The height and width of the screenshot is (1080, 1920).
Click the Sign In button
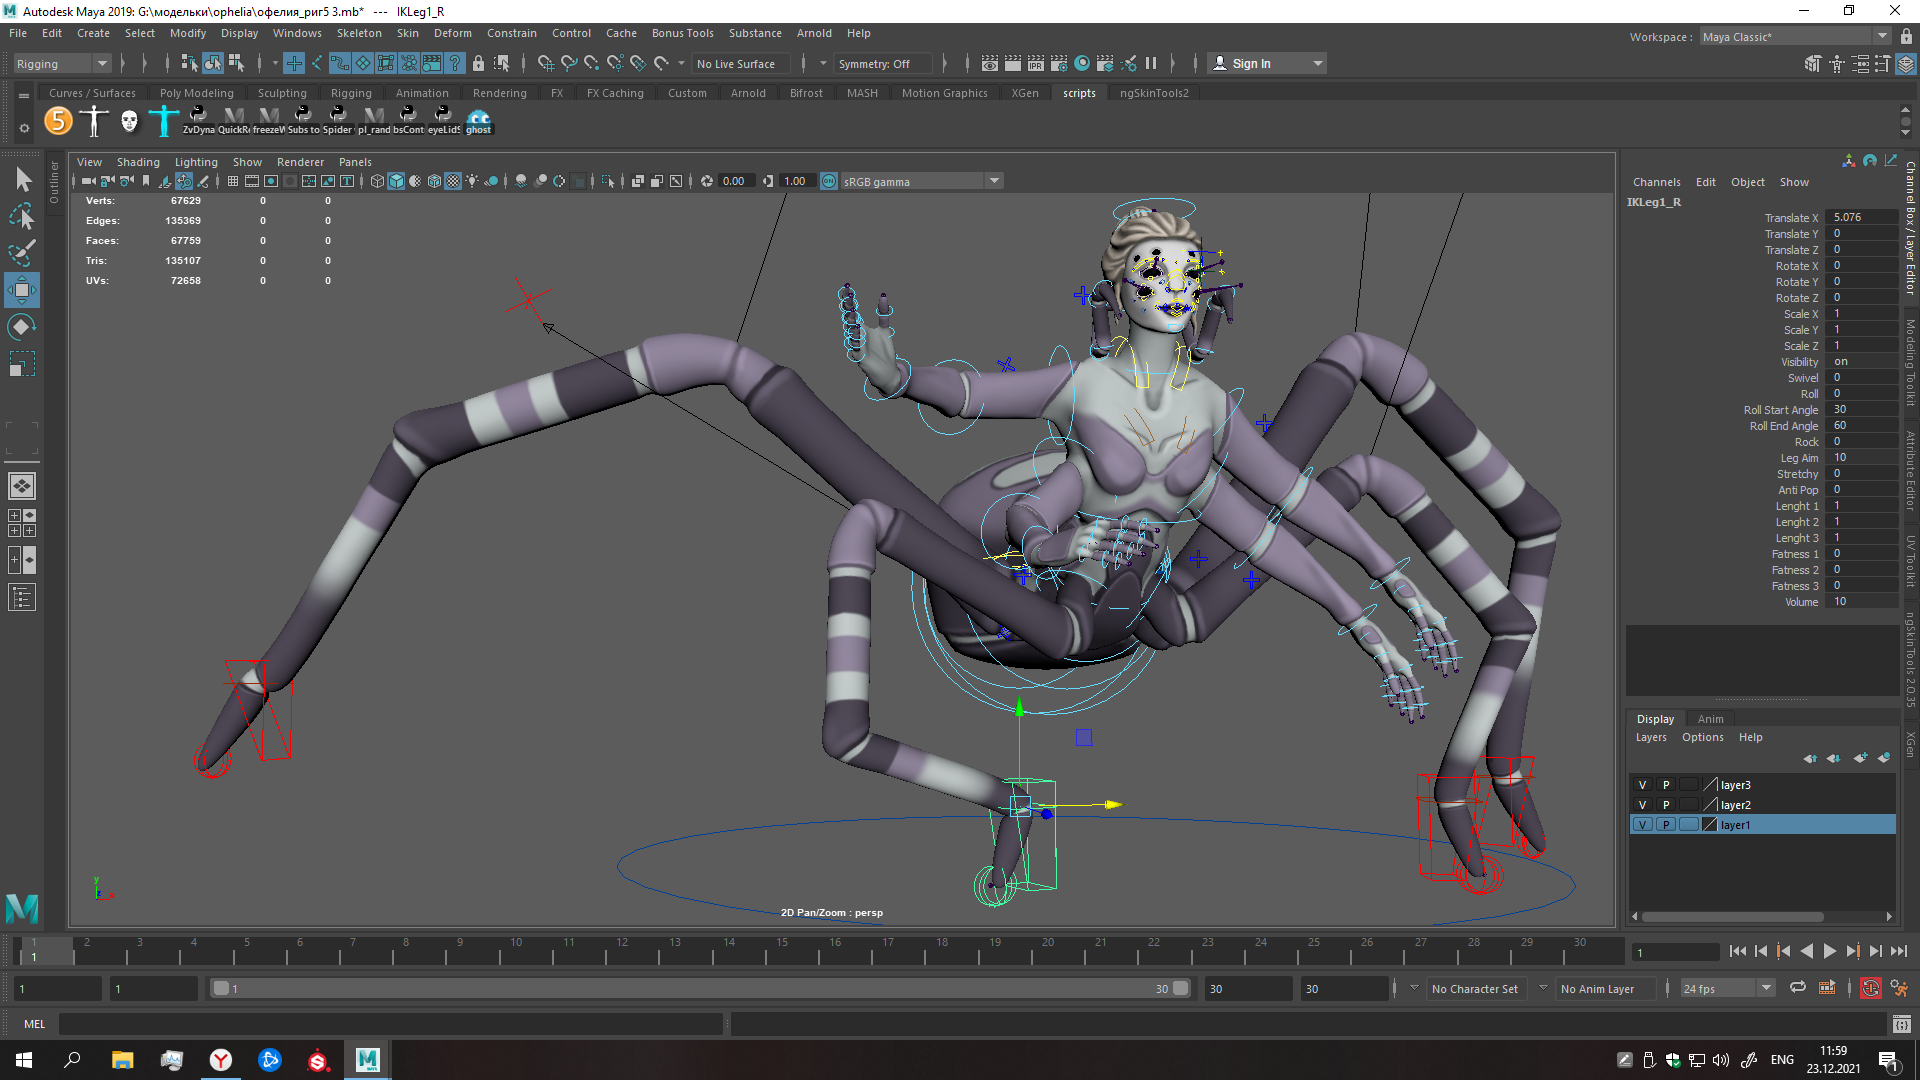pyautogui.click(x=1251, y=64)
